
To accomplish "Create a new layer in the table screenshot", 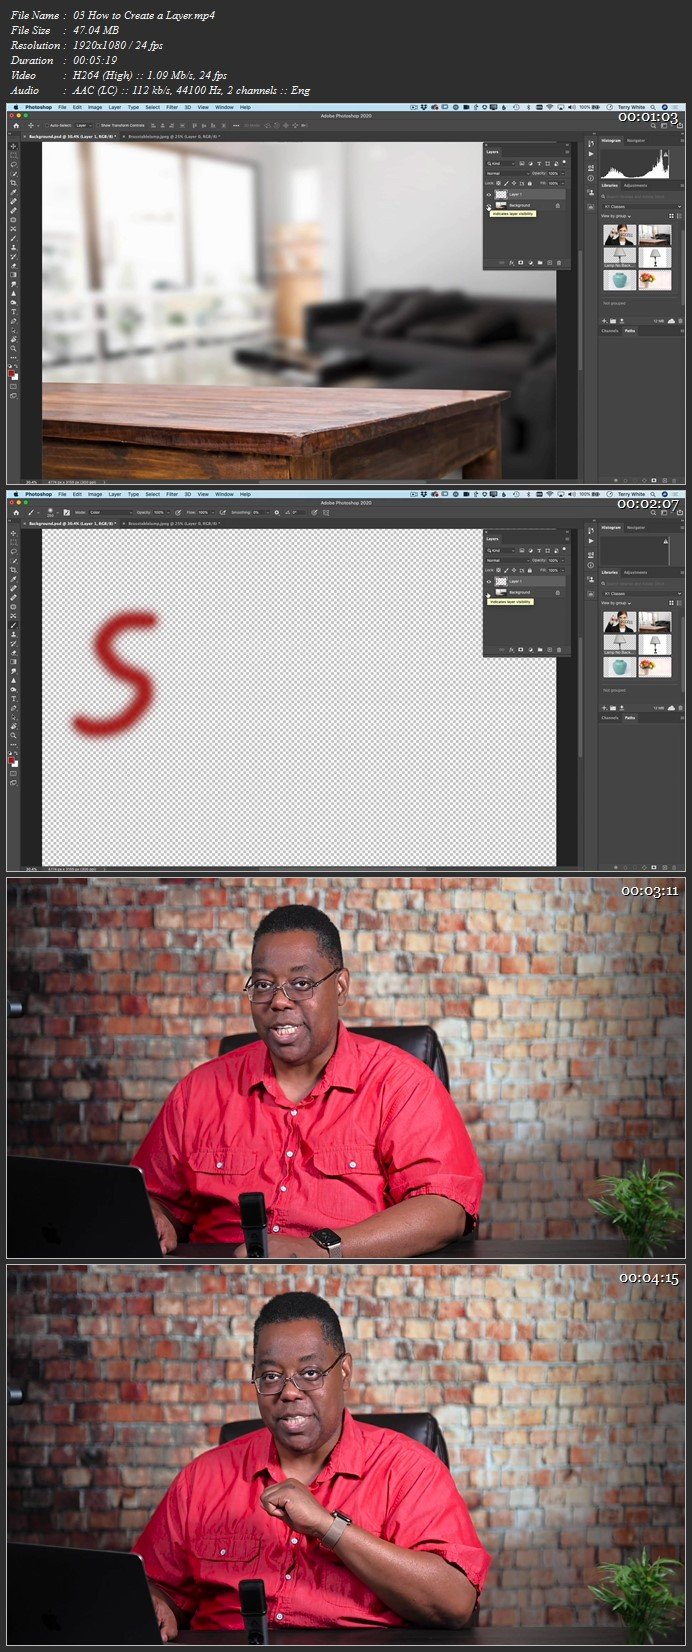I will tap(549, 263).
